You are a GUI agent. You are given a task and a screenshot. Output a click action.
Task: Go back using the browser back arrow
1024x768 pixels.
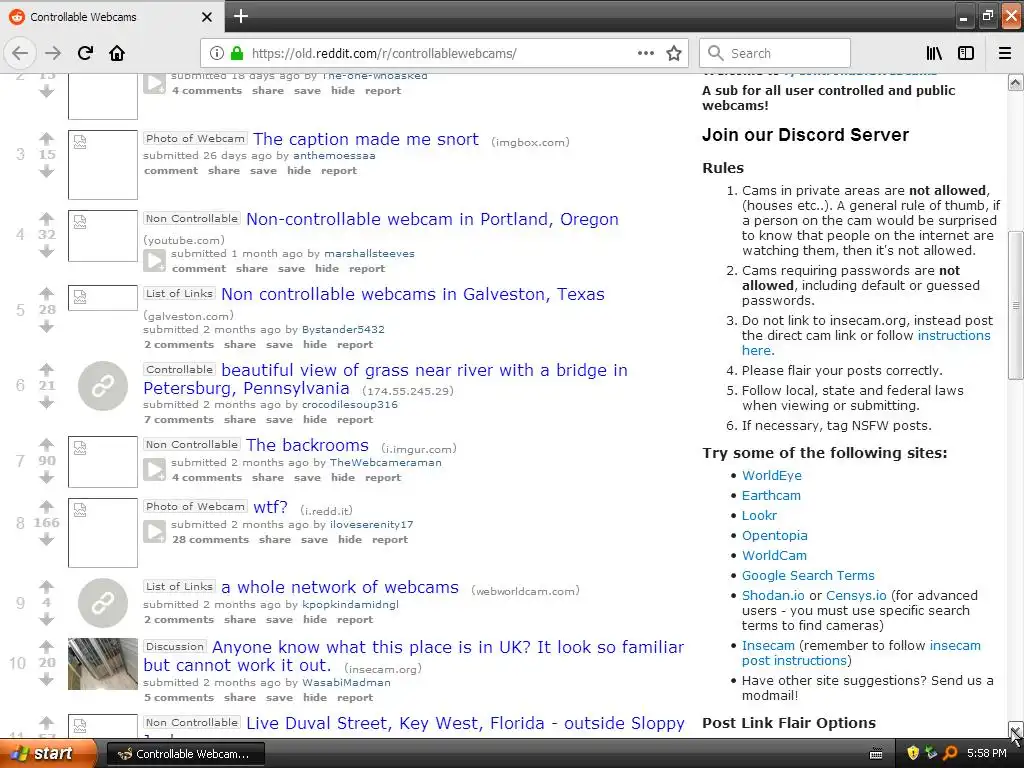point(20,53)
